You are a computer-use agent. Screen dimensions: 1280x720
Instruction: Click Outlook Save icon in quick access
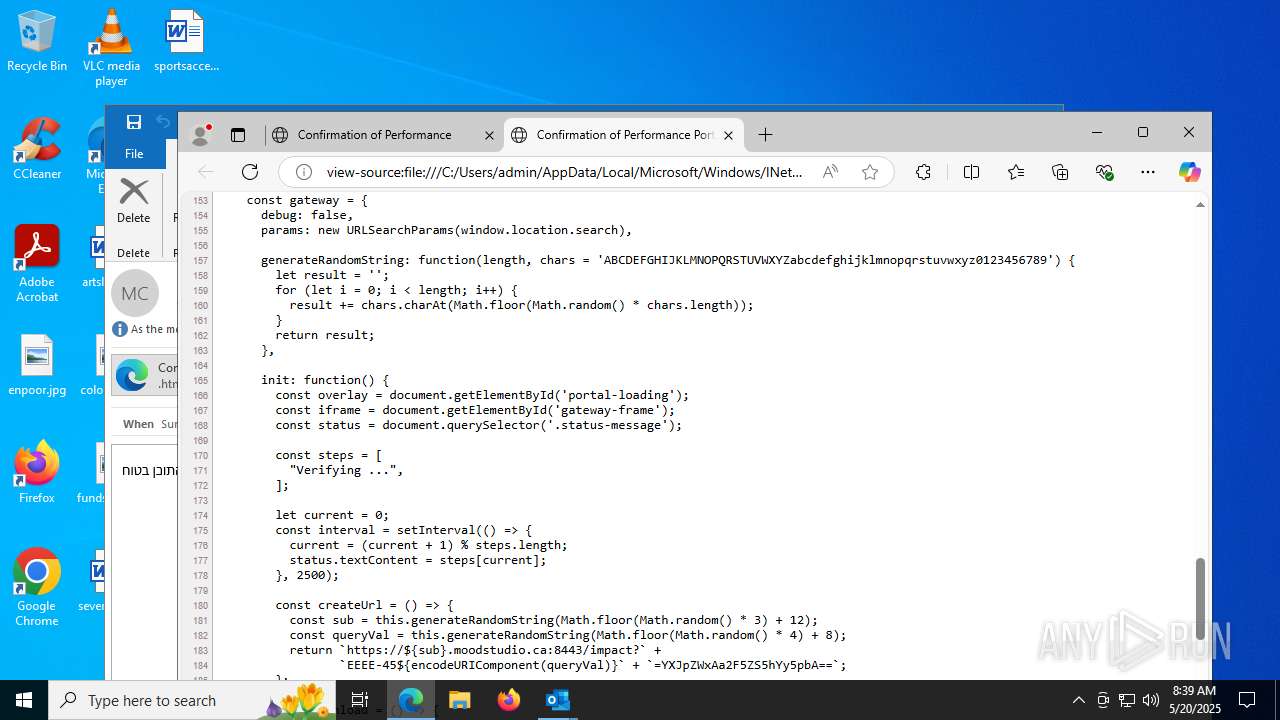133,122
